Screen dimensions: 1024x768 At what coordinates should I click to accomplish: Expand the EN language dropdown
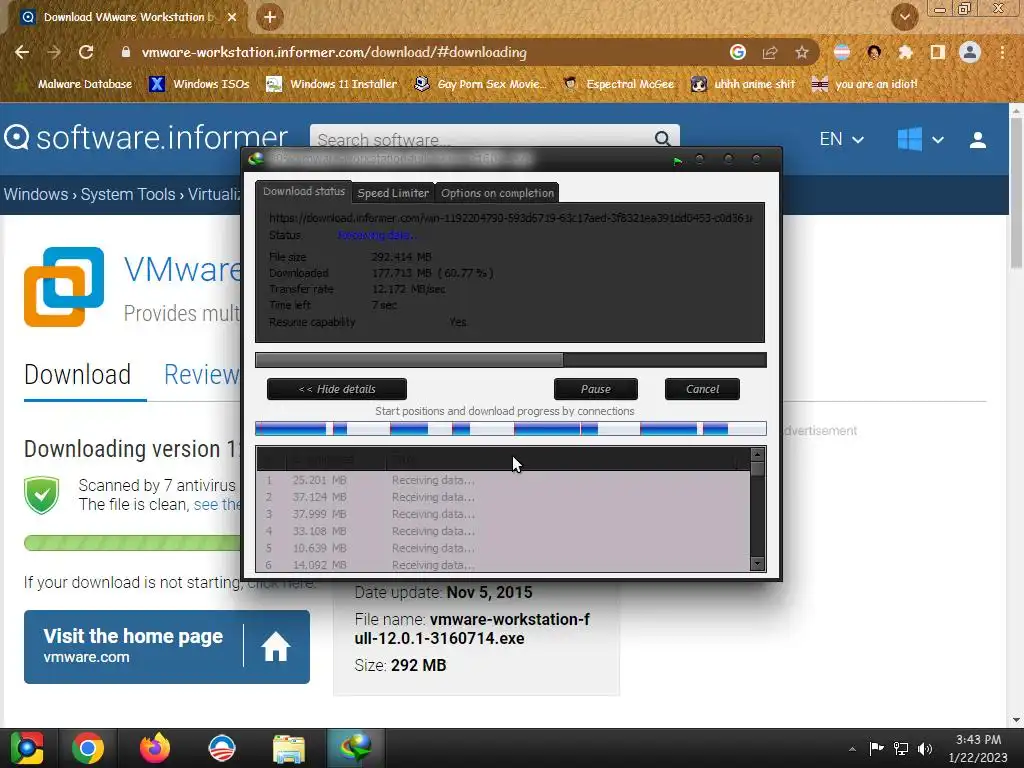(x=842, y=139)
